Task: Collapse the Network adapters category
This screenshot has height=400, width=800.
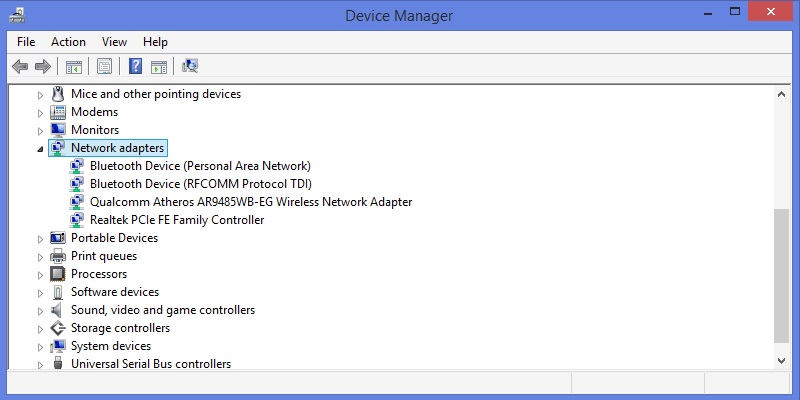Action: click(x=40, y=149)
